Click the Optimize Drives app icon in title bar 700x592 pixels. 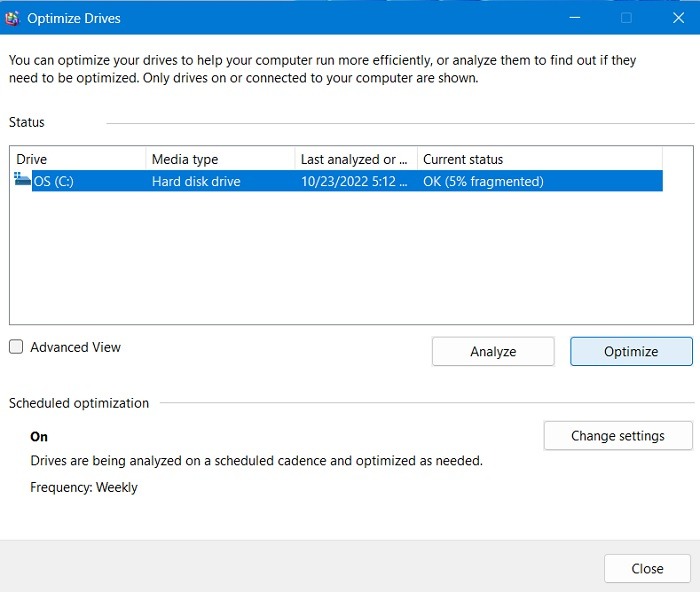tap(12, 18)
